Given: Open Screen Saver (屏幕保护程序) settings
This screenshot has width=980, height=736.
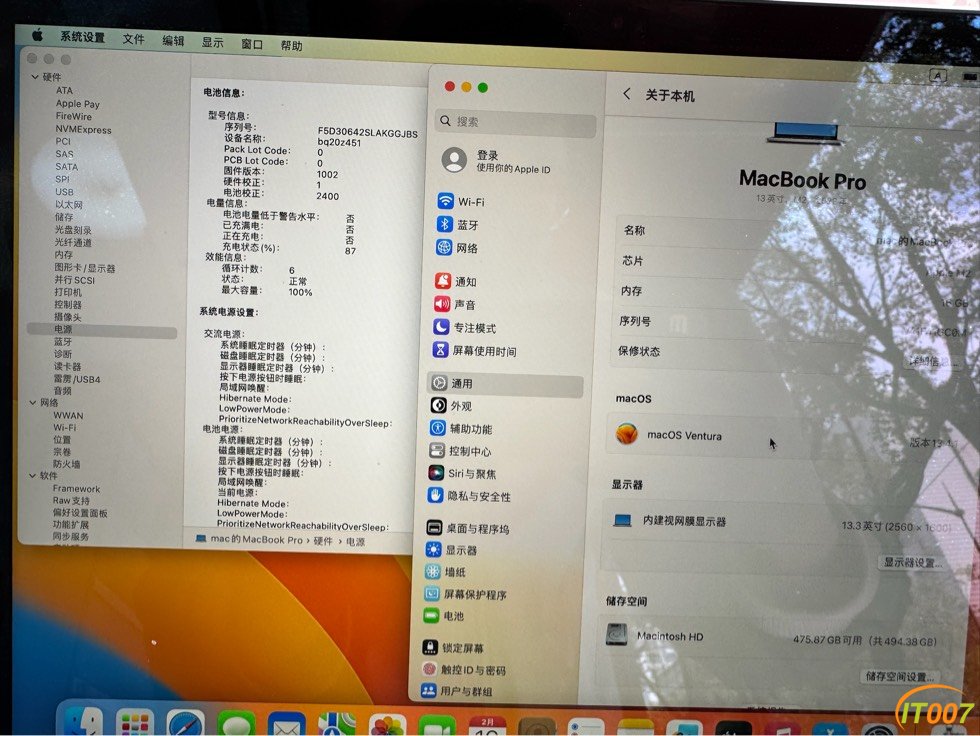Looking at the screenshot, I should point(465,594).
